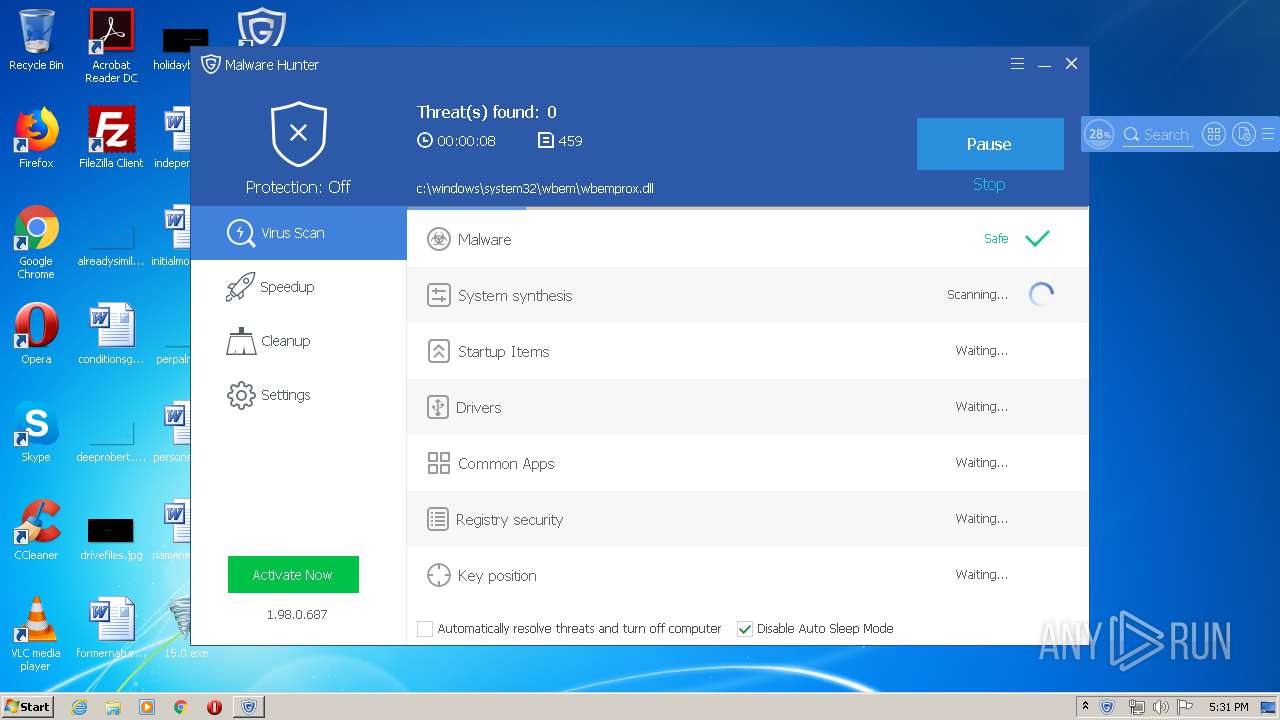Click the 28% memory usage indicator
This screenshot has width=1280, height=720.
(x=1100, y=134)
